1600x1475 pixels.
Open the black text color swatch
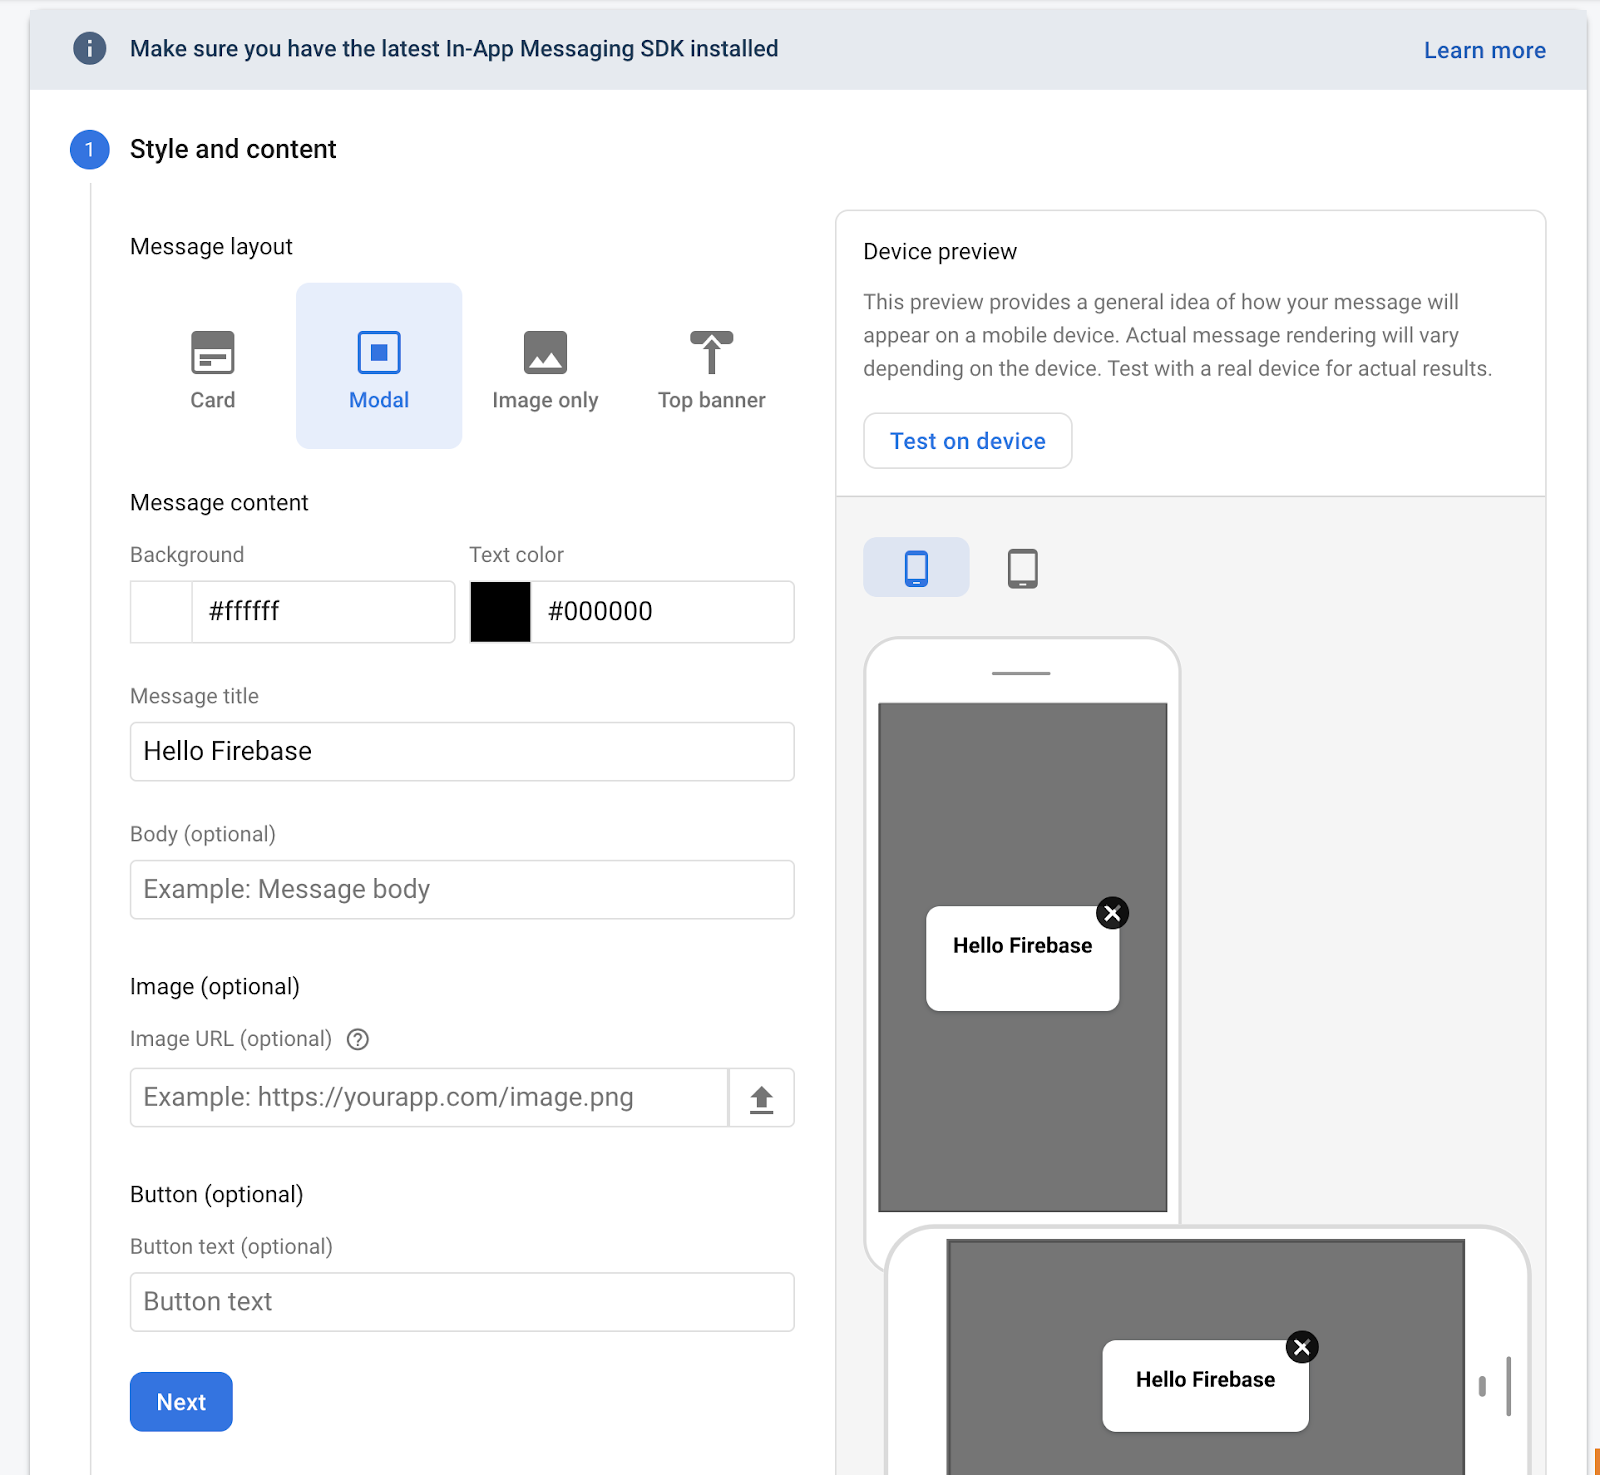pos(500,612)
